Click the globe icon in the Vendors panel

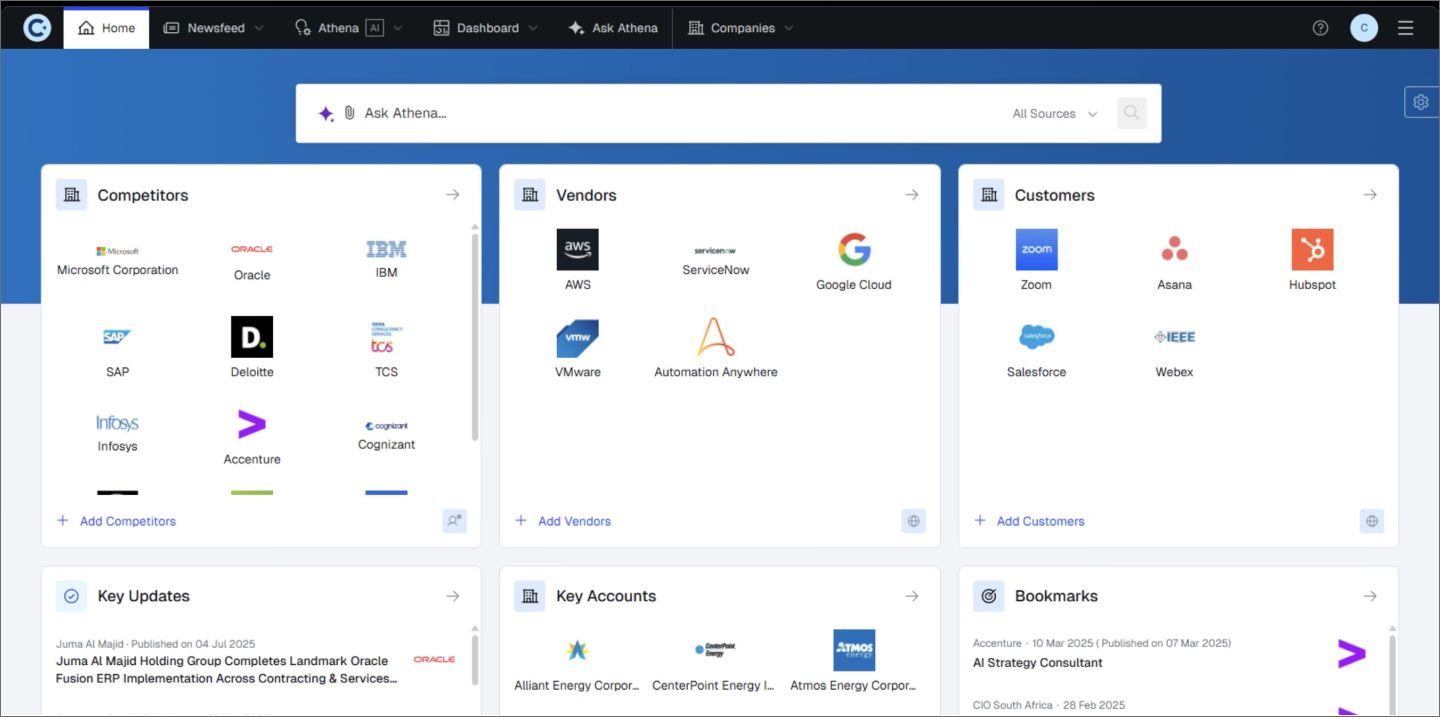pyautogui.click(x=913, y=520)
